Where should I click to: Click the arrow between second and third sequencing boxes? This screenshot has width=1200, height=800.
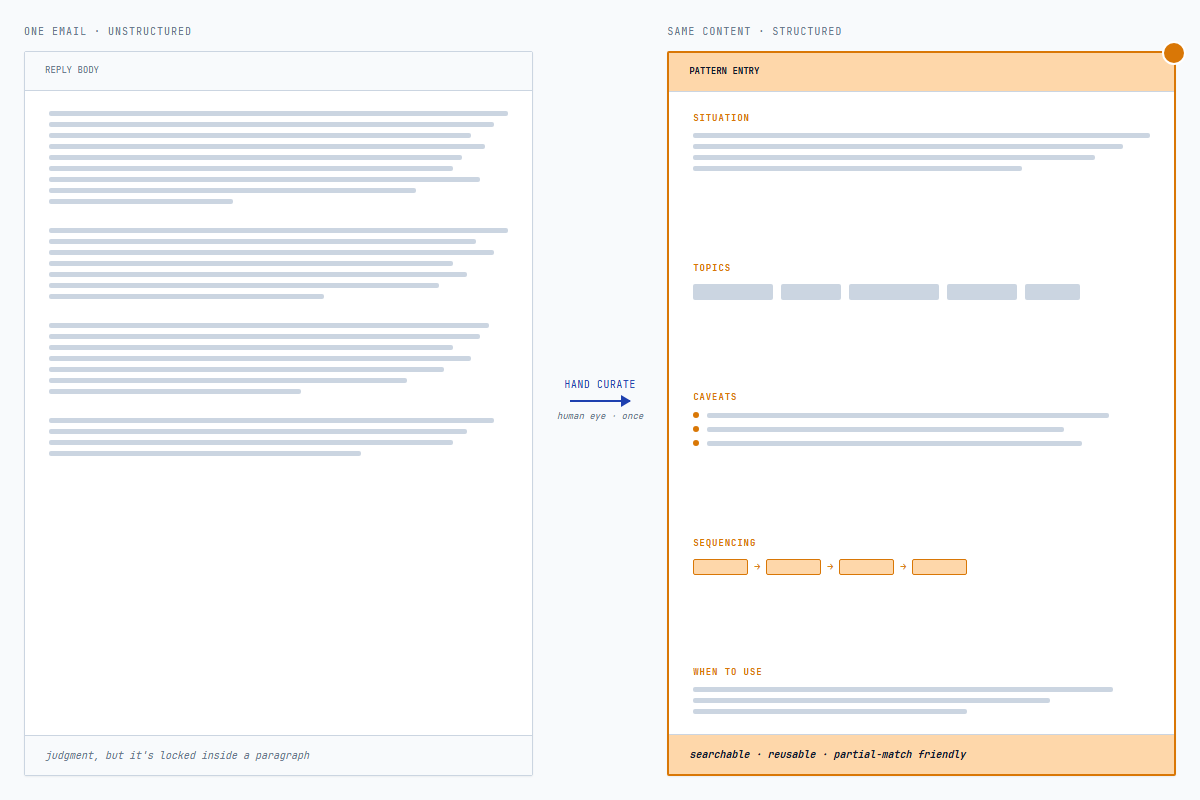pos(830,566)
